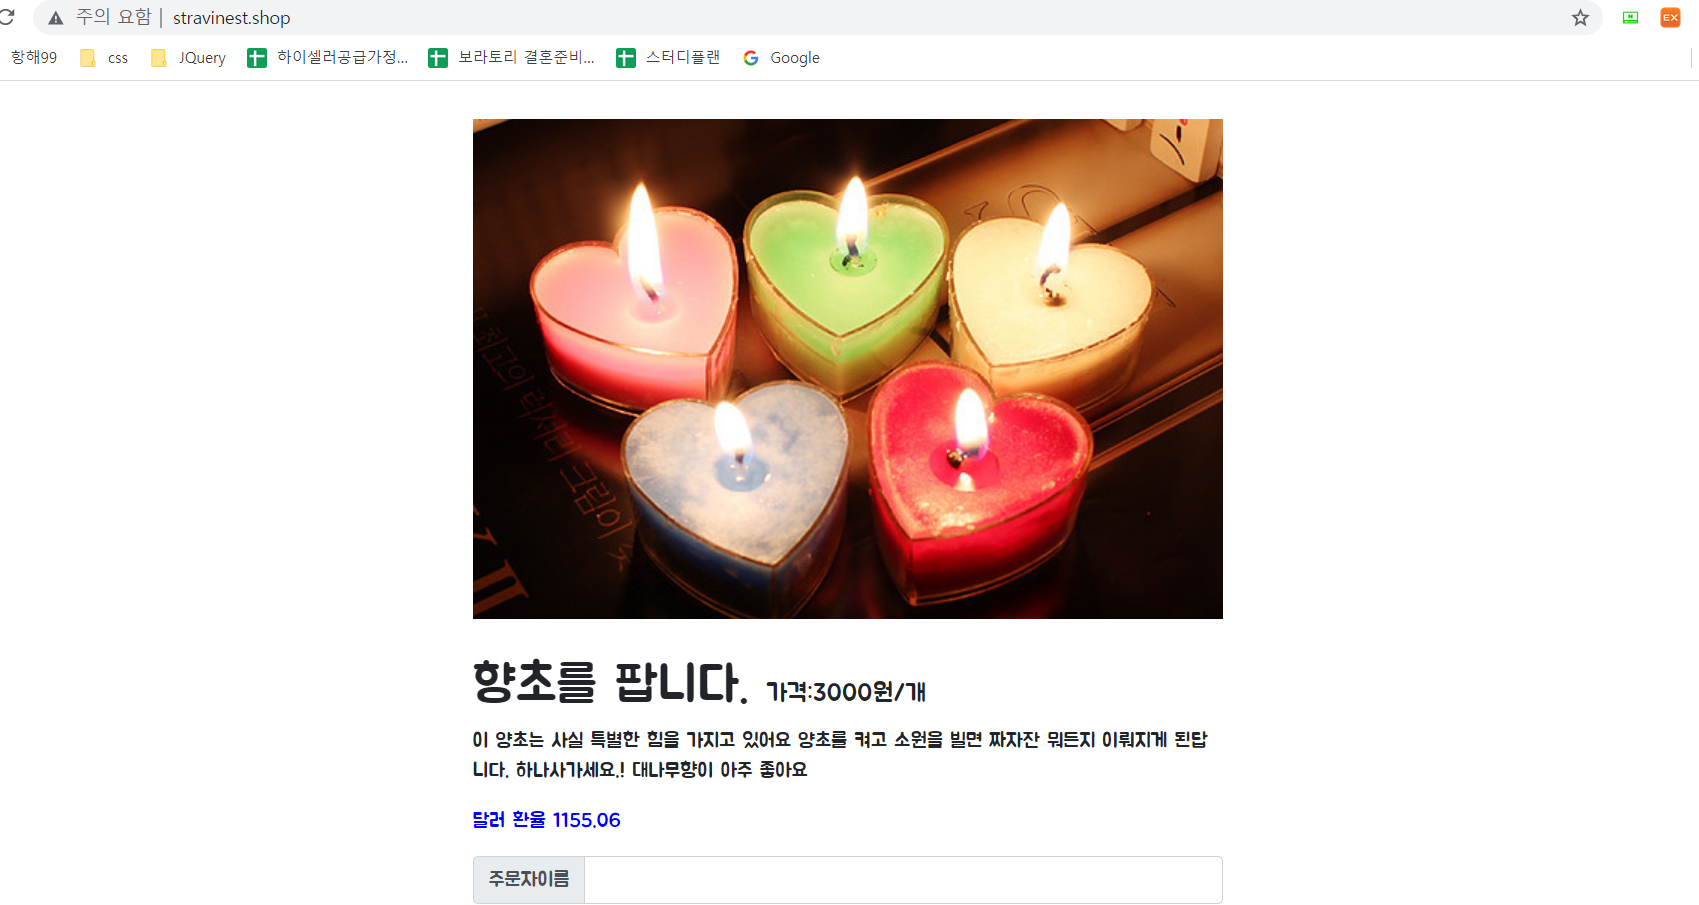Select the heart candles product image
This screenshot has height=905, width=1699.
[847, 369]
